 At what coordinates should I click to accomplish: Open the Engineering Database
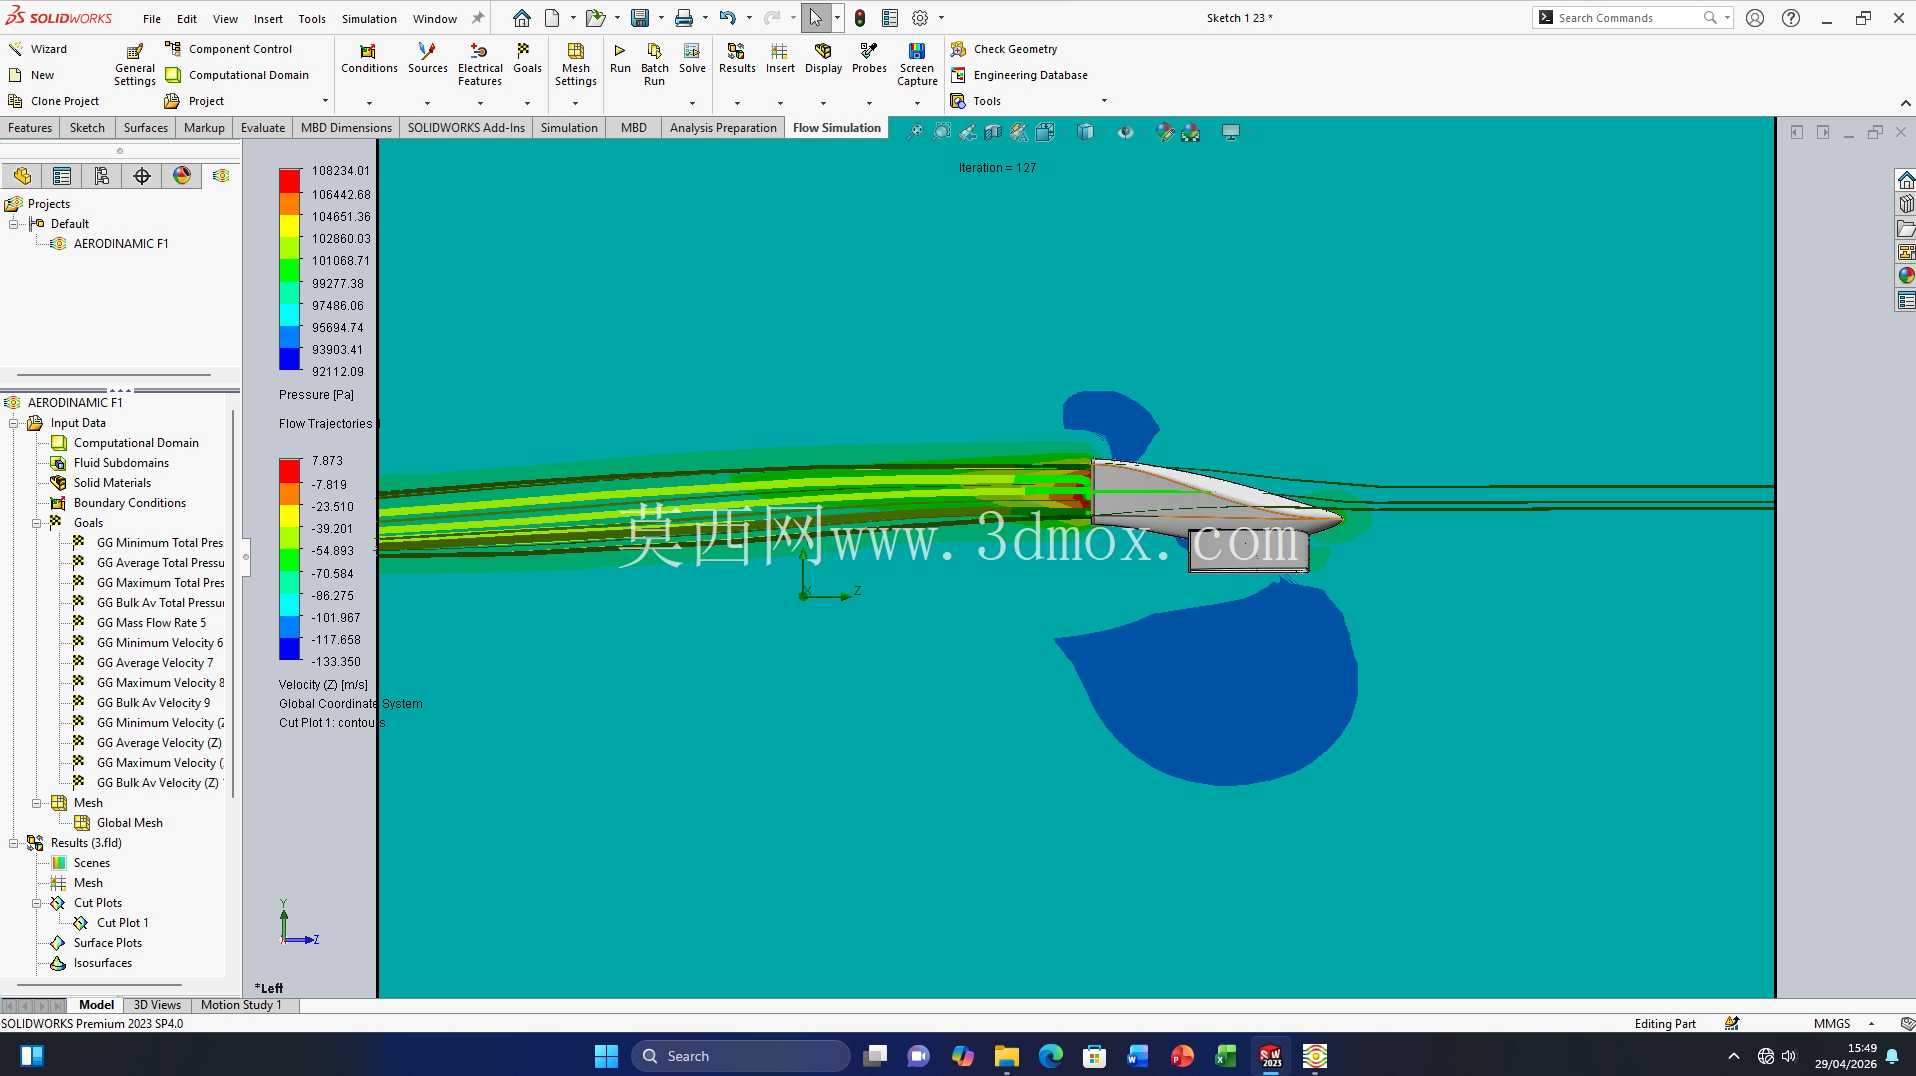pos(1019,75)
